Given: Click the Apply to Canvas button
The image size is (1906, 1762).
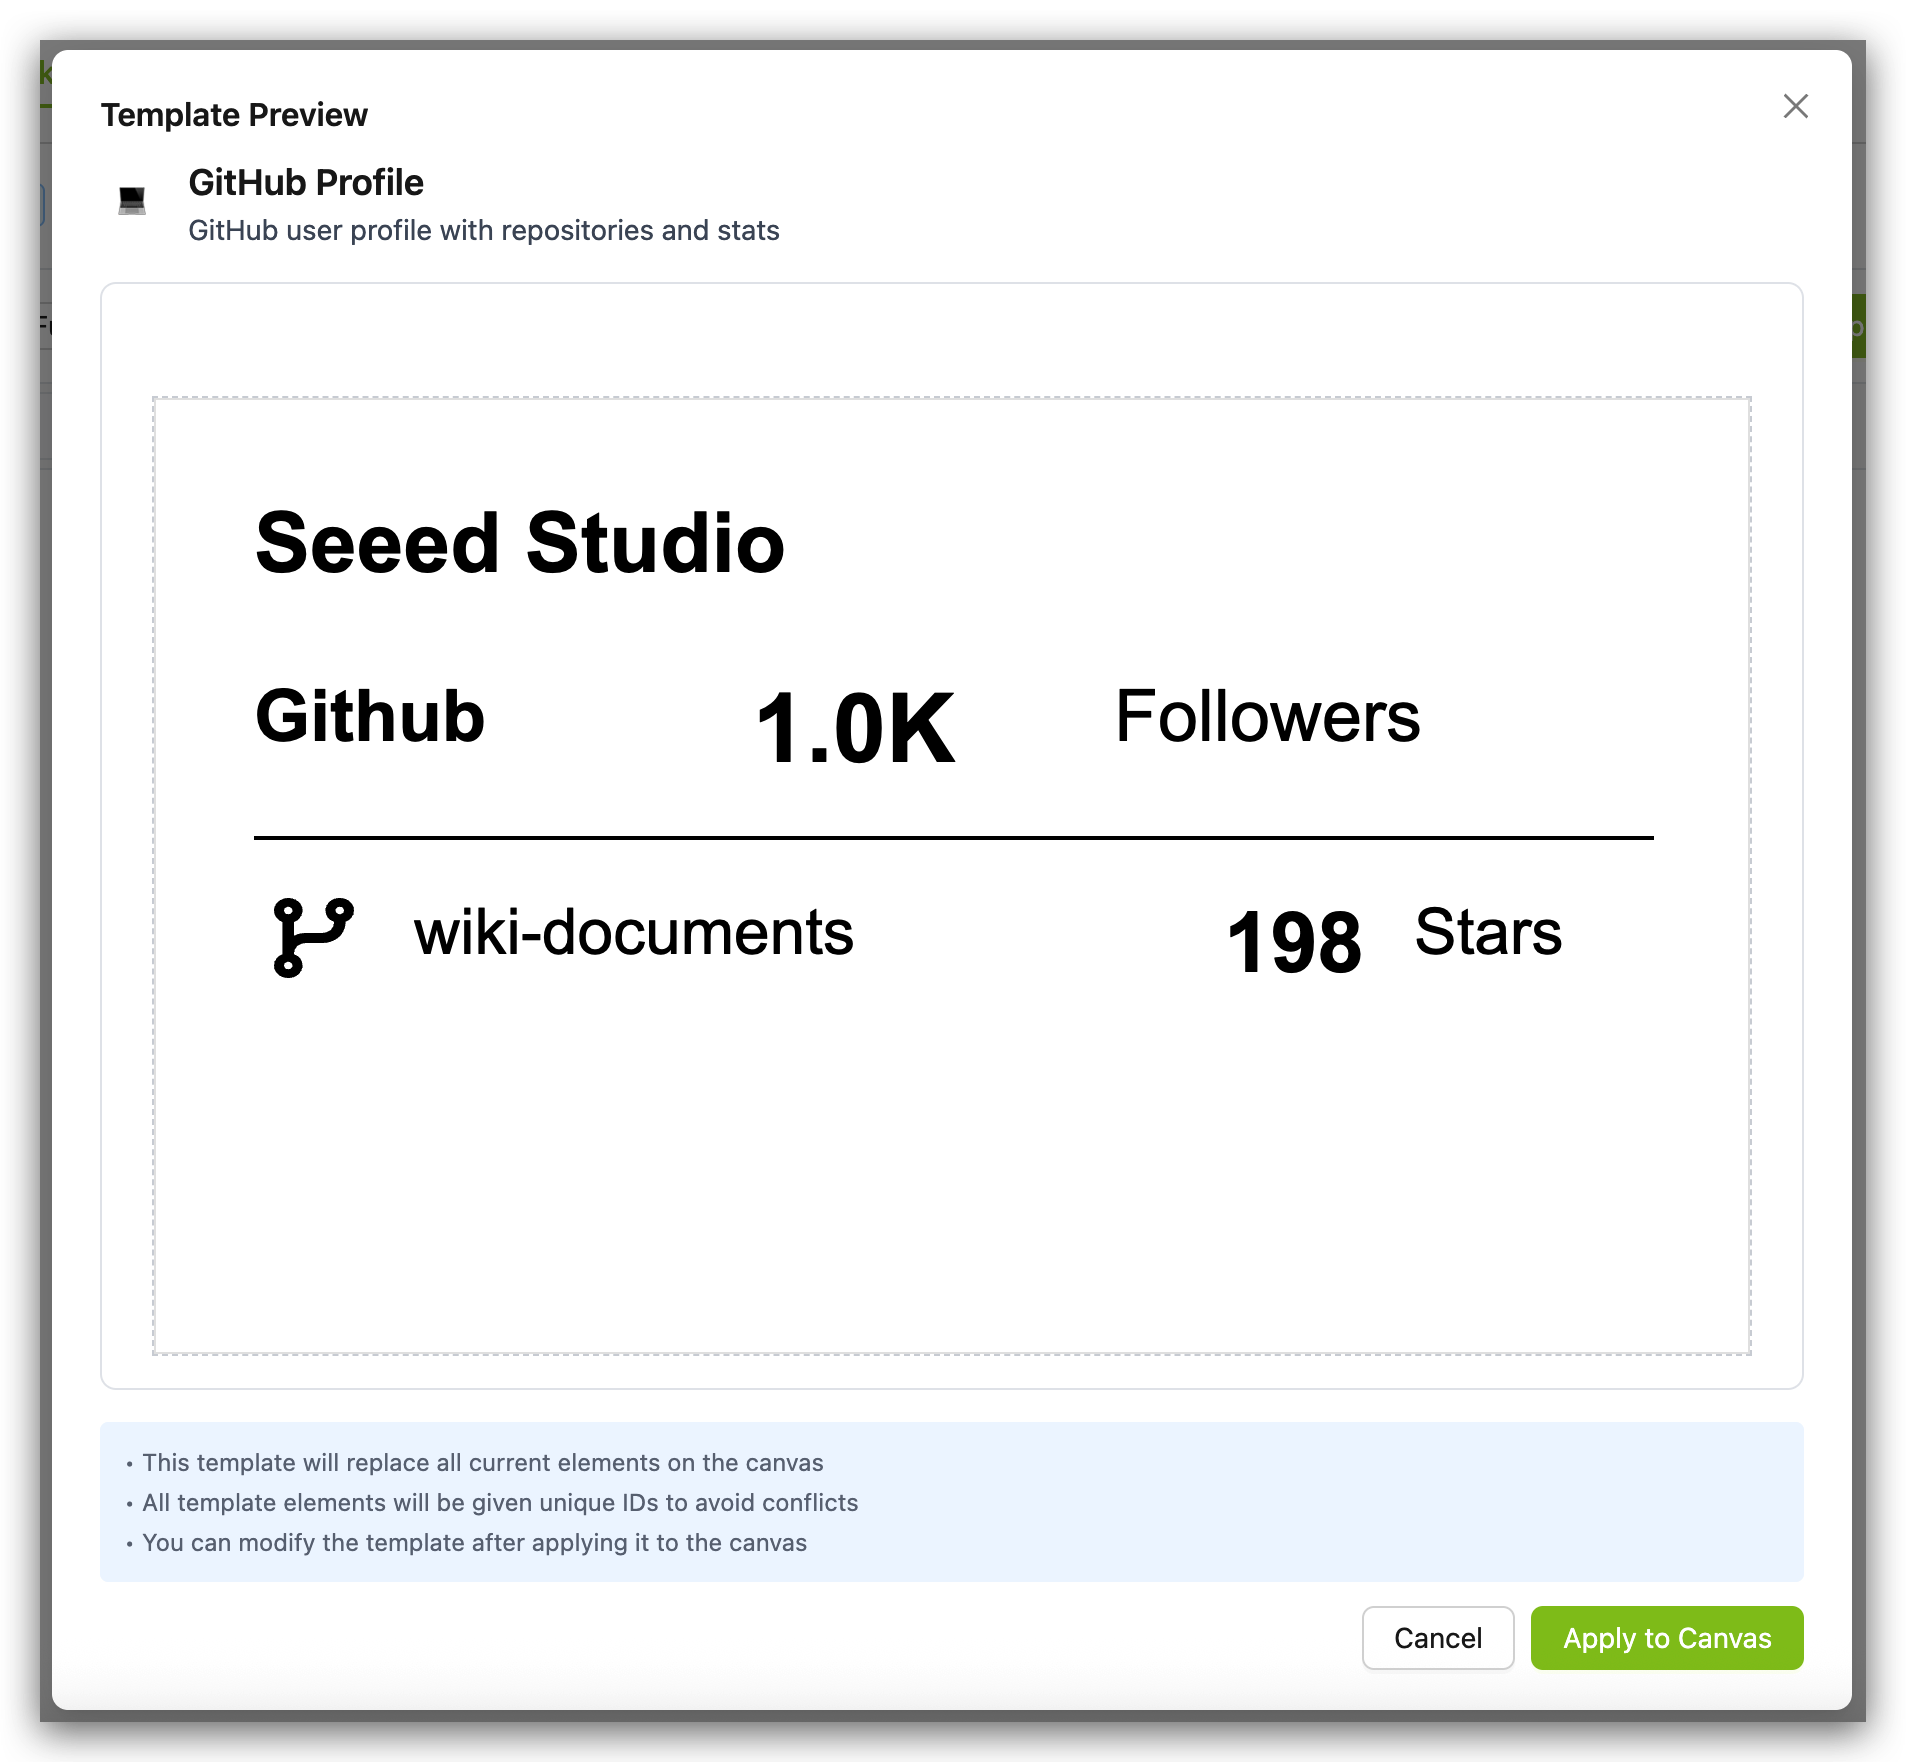Looking at the screenshot, I should [1667, 1638].
